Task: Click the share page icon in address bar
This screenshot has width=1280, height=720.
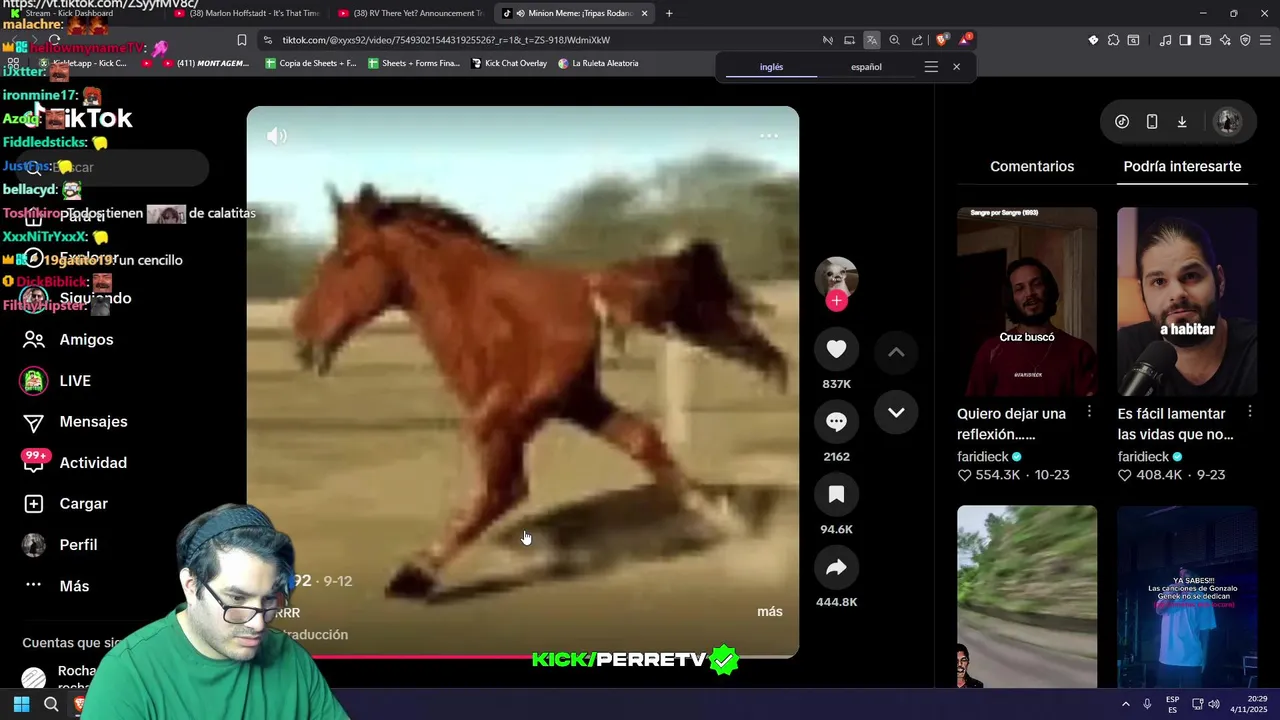Action: [x=917, y=40]
